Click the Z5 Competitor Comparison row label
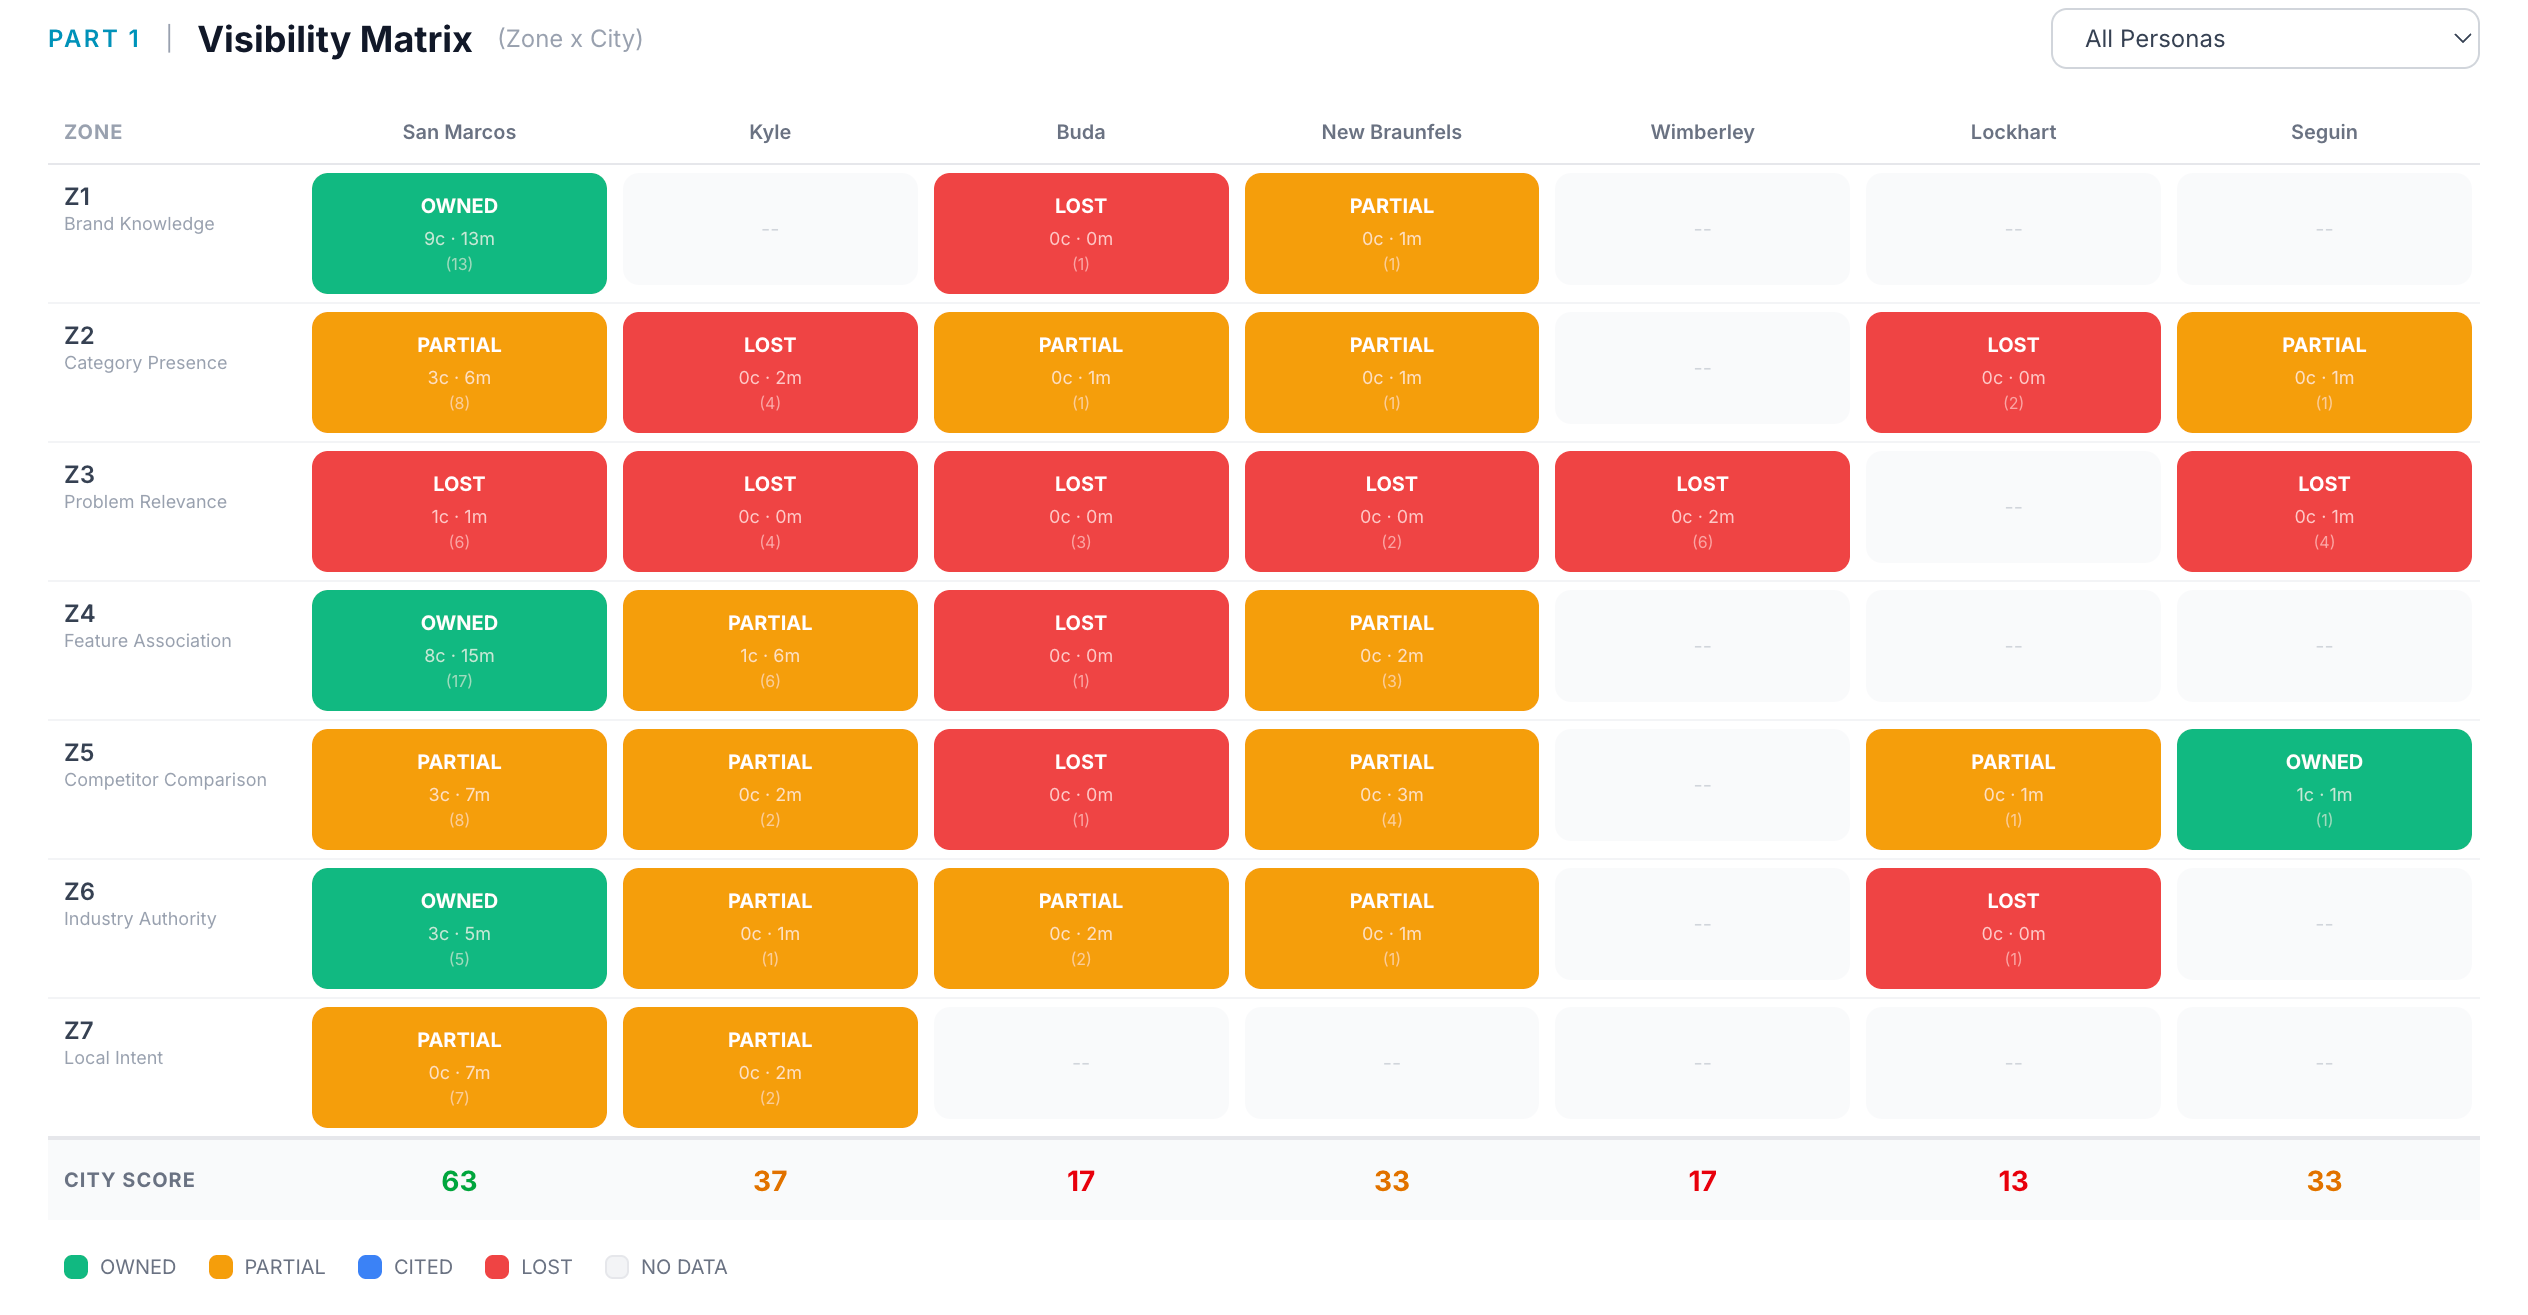The width and height of the screenshot is (2528, 1315). (x=165, y=765)
